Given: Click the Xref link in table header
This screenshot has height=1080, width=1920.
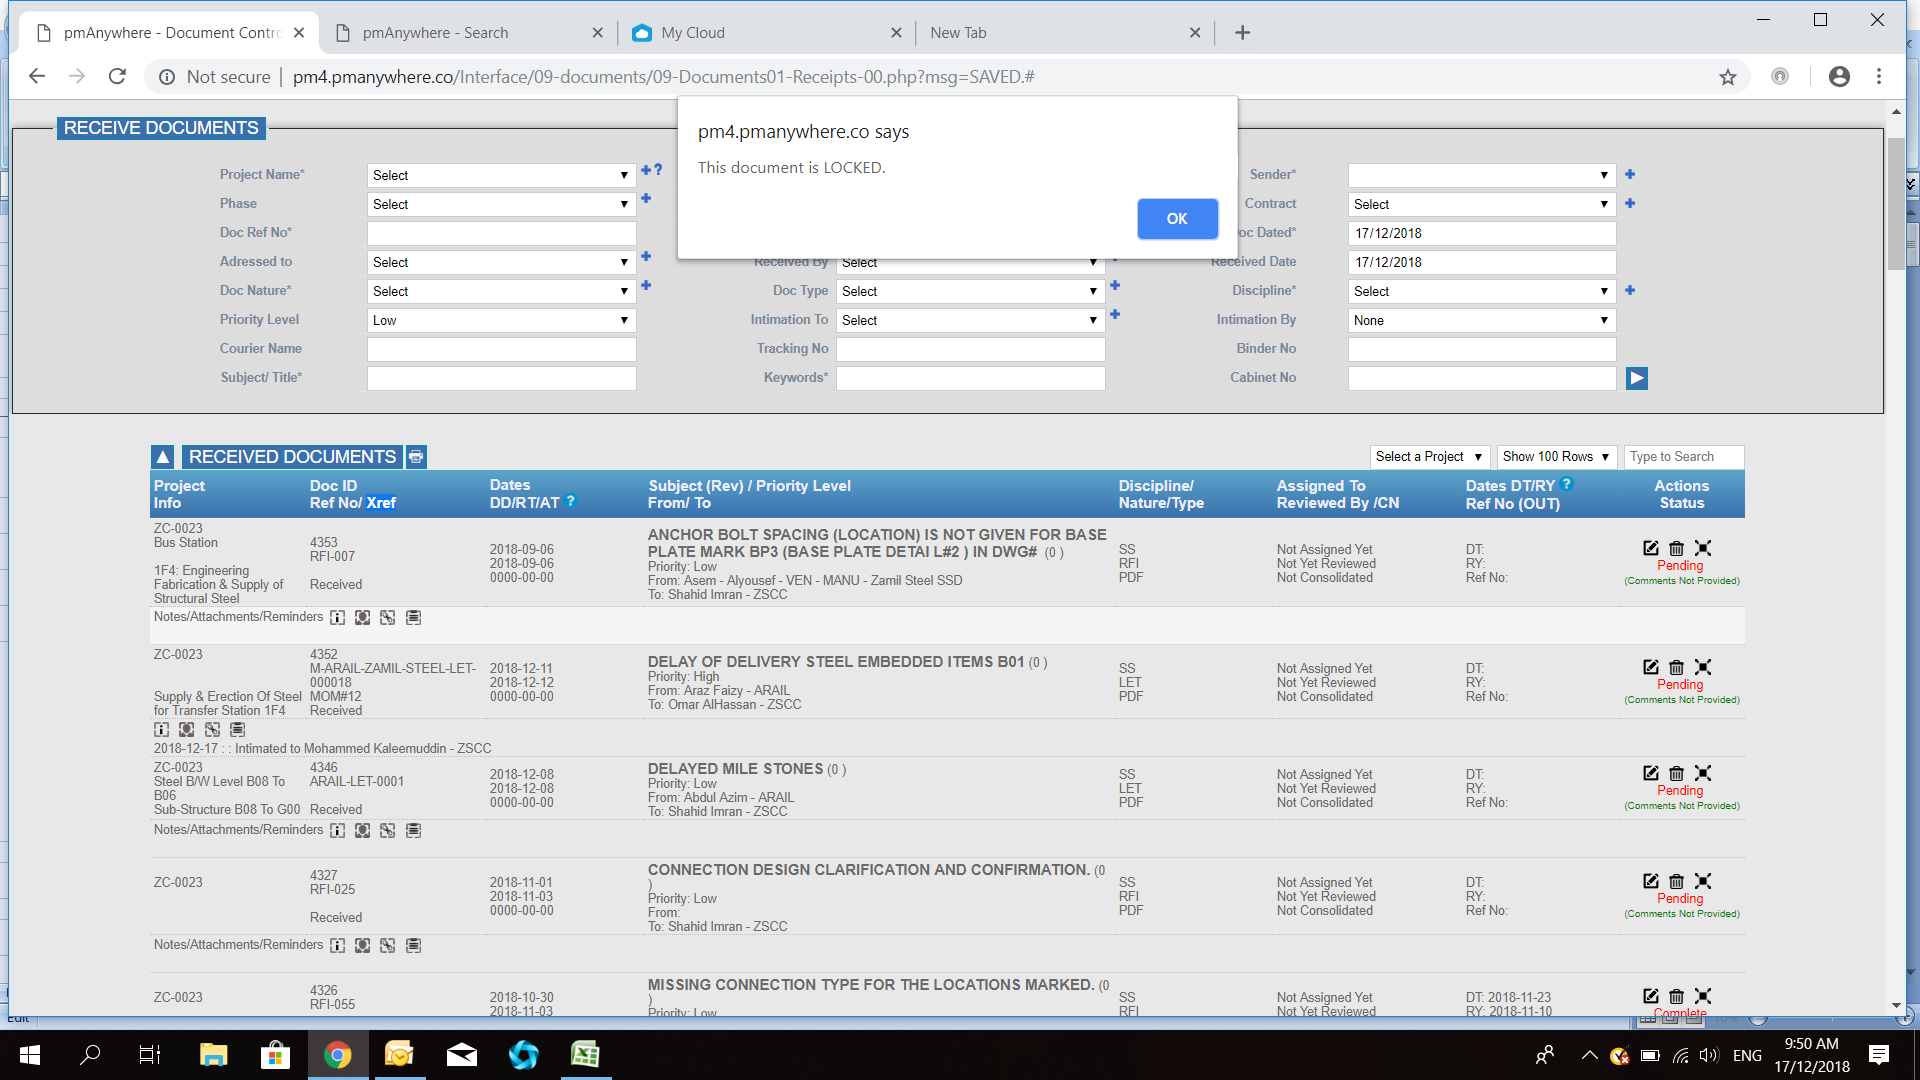Looking at the screenshot, I should click(381, 503).
